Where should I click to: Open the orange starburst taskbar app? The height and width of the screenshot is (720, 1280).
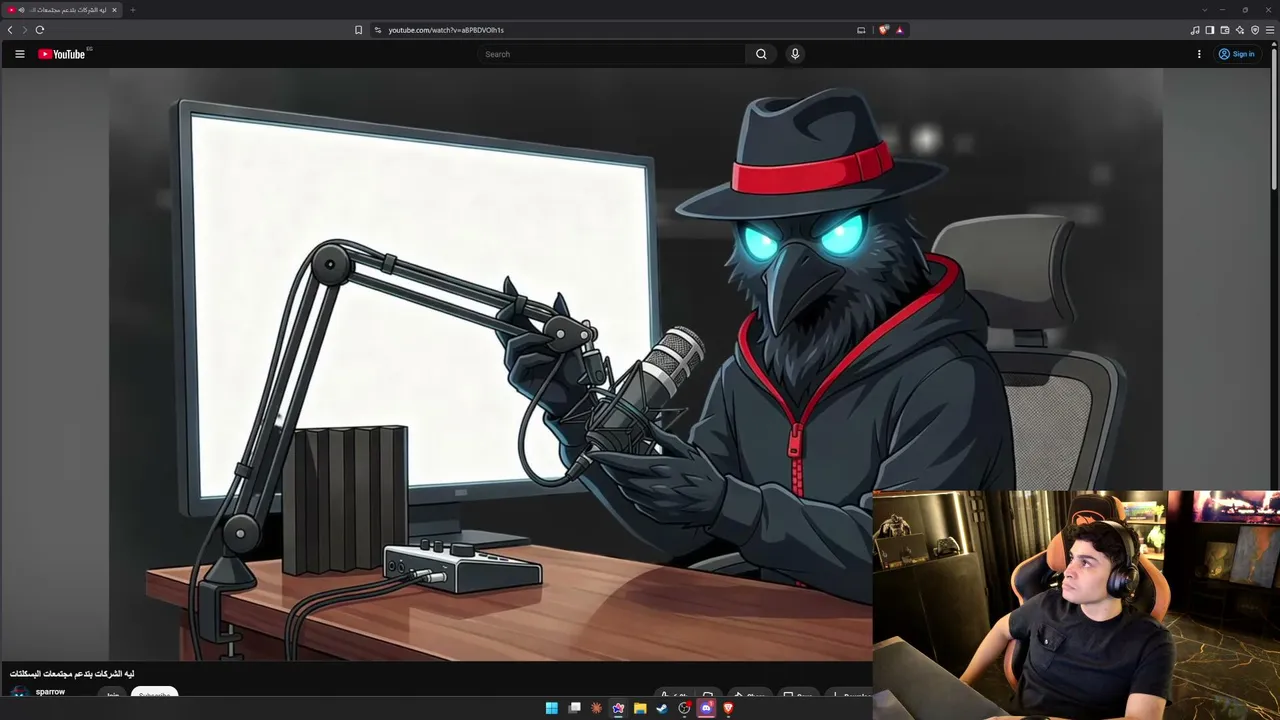click(x=596, y=708)
